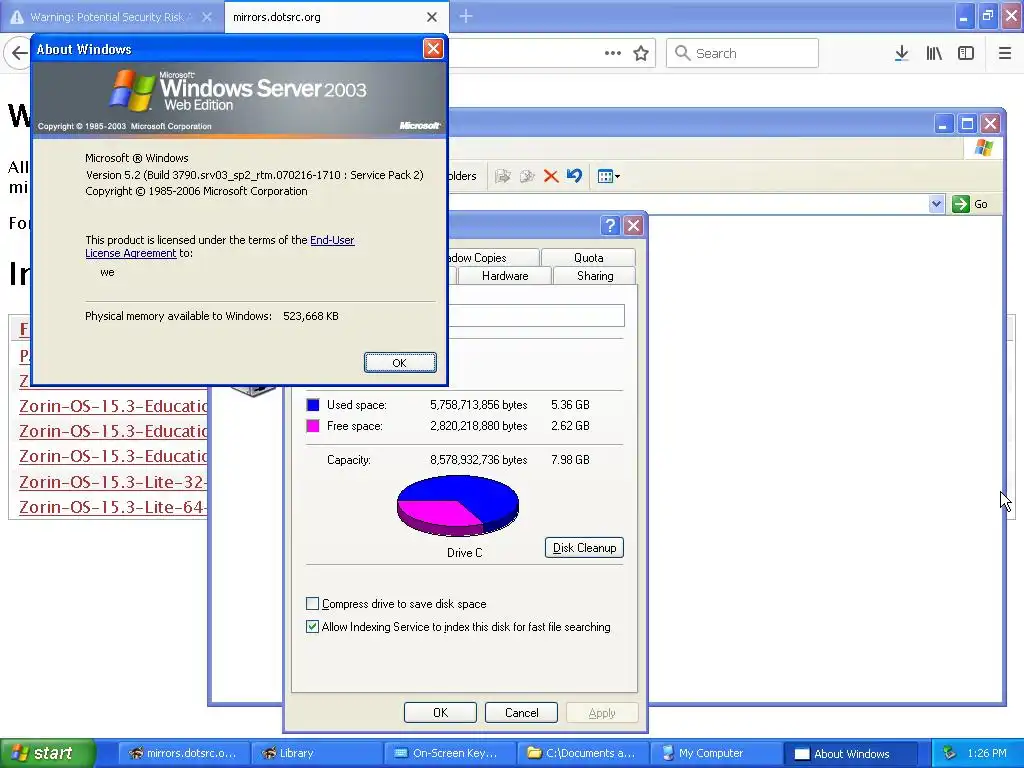1024x768 pixels.
Task: Click green Go button in Explorer
Action: click(970, 204)
